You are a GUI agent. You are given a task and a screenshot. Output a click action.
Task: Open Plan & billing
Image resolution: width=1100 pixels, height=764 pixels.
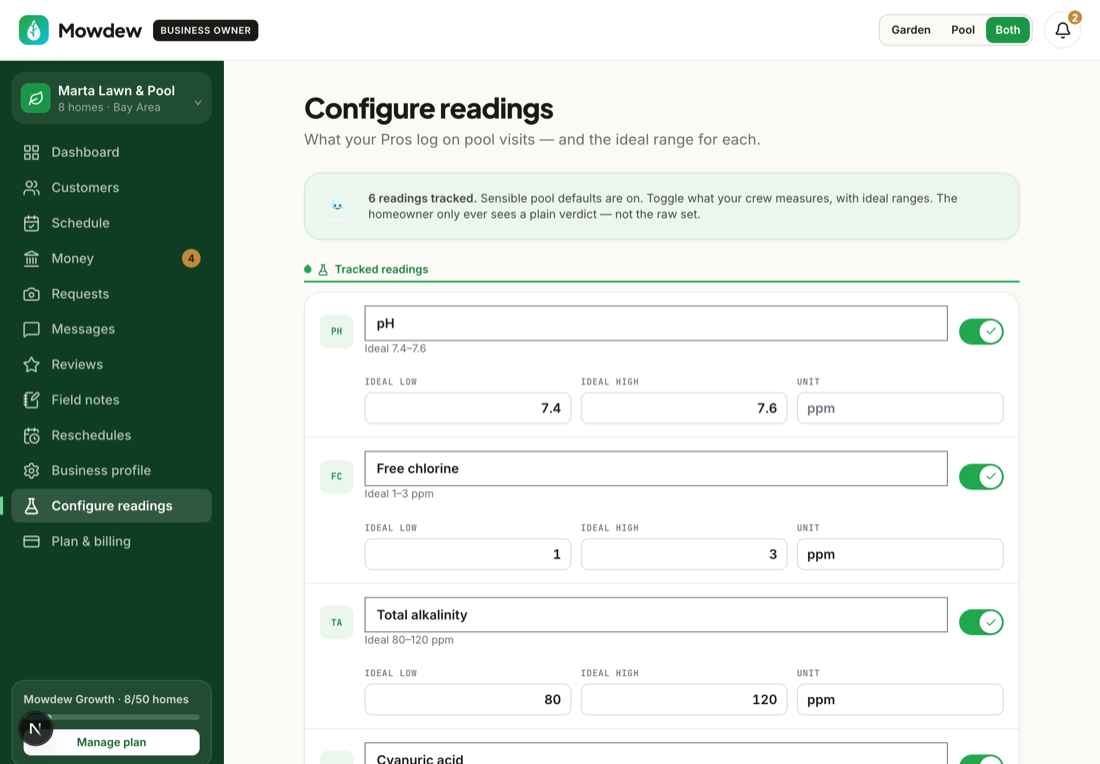click(112, 542)
